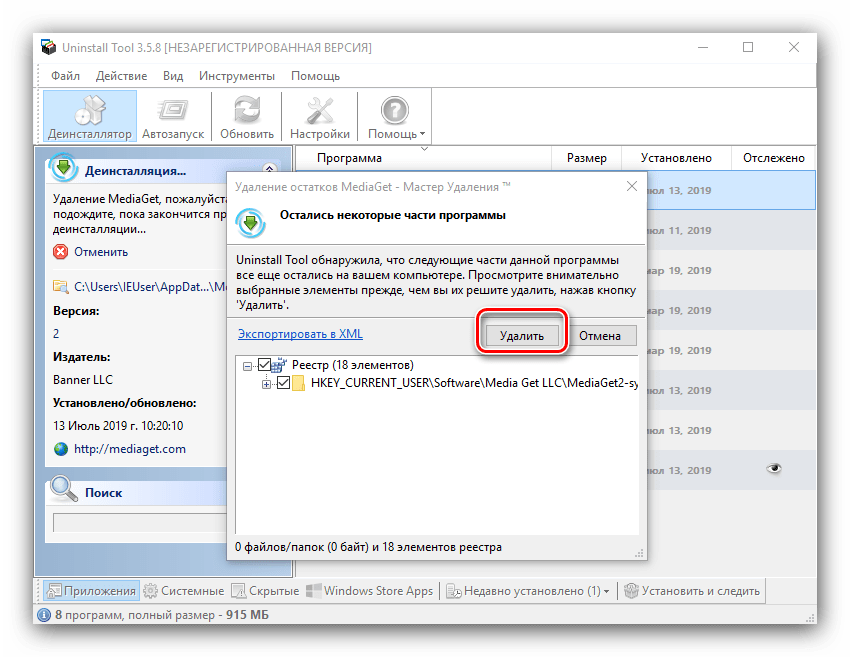Open the Действие menu
The height and width of the screenshot is (657, 850).
click(121, 76)
